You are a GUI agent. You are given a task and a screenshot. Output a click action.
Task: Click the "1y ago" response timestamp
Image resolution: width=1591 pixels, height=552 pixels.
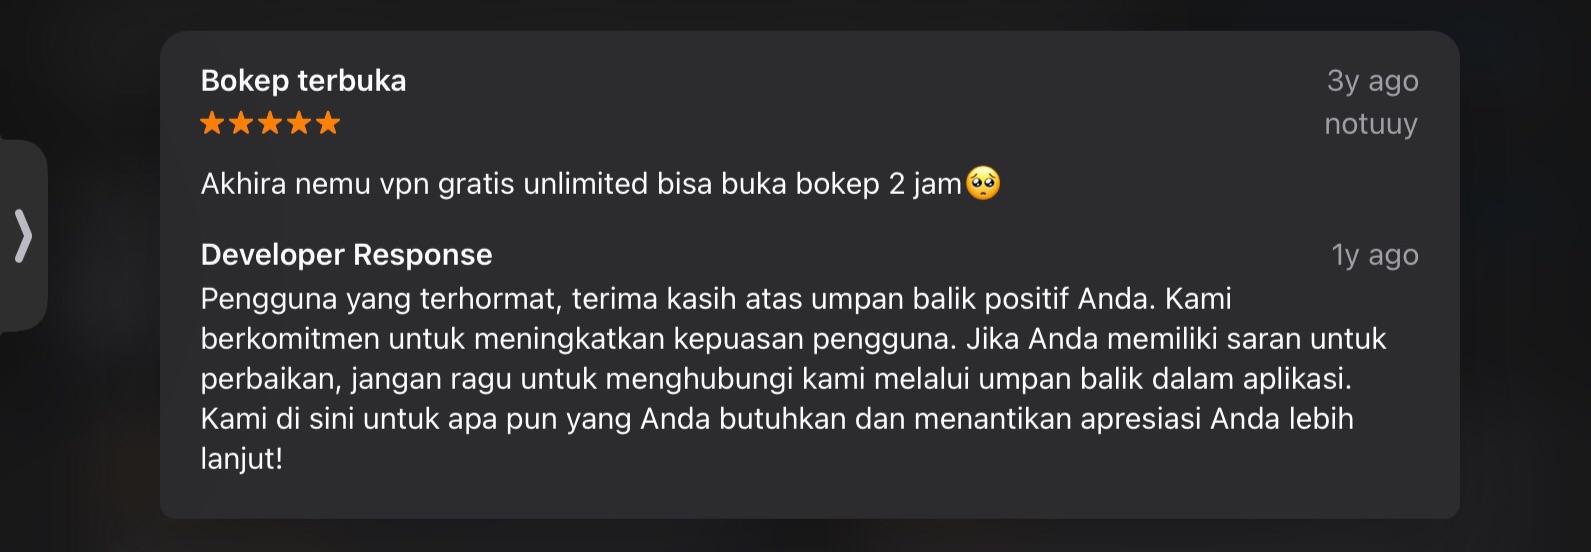click(x=1375, y=255)
